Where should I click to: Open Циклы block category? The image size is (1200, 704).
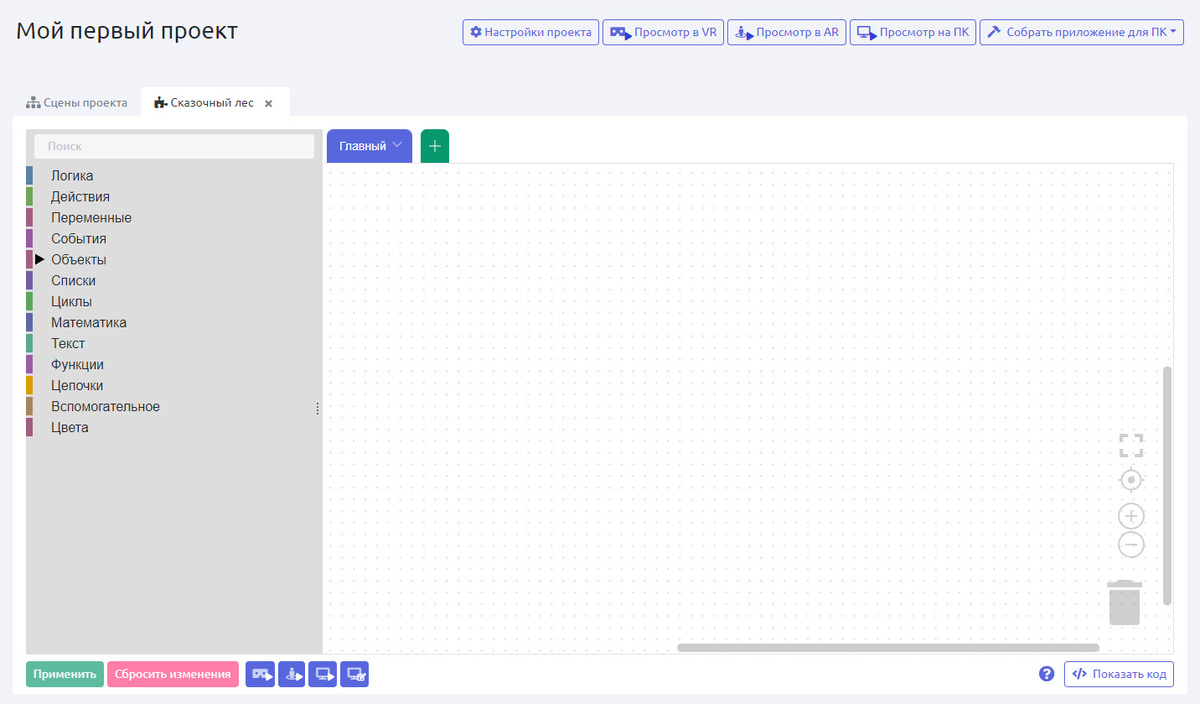(x=72, y=302)
